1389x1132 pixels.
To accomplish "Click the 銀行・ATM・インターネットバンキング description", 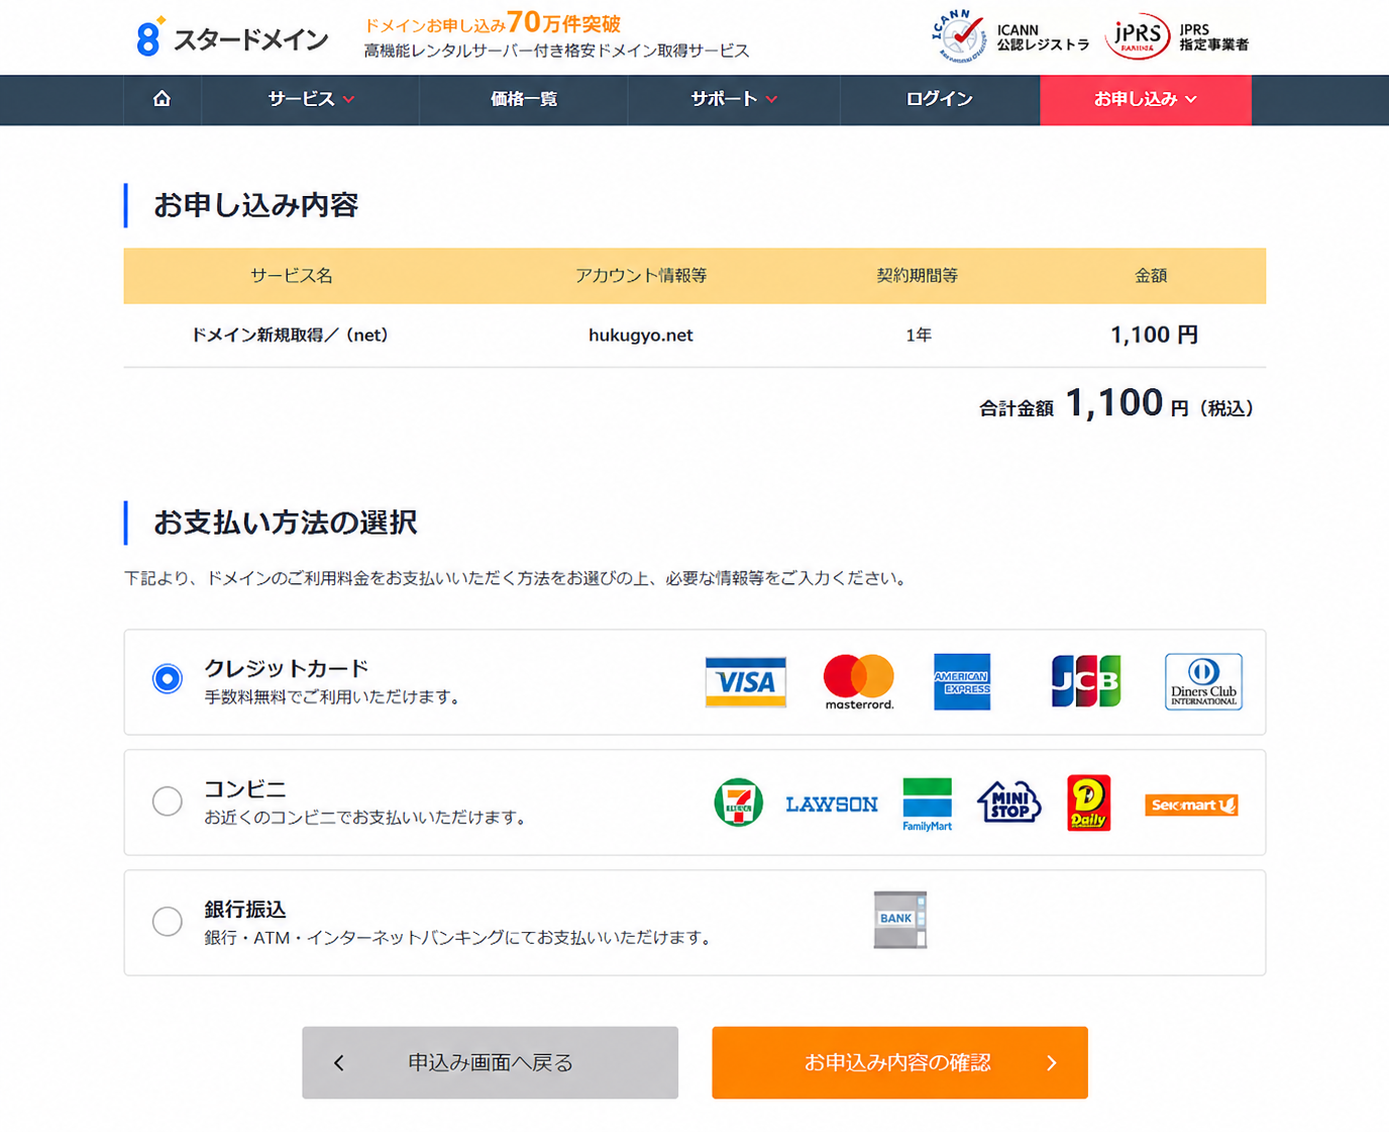I will tap(459, 938).
